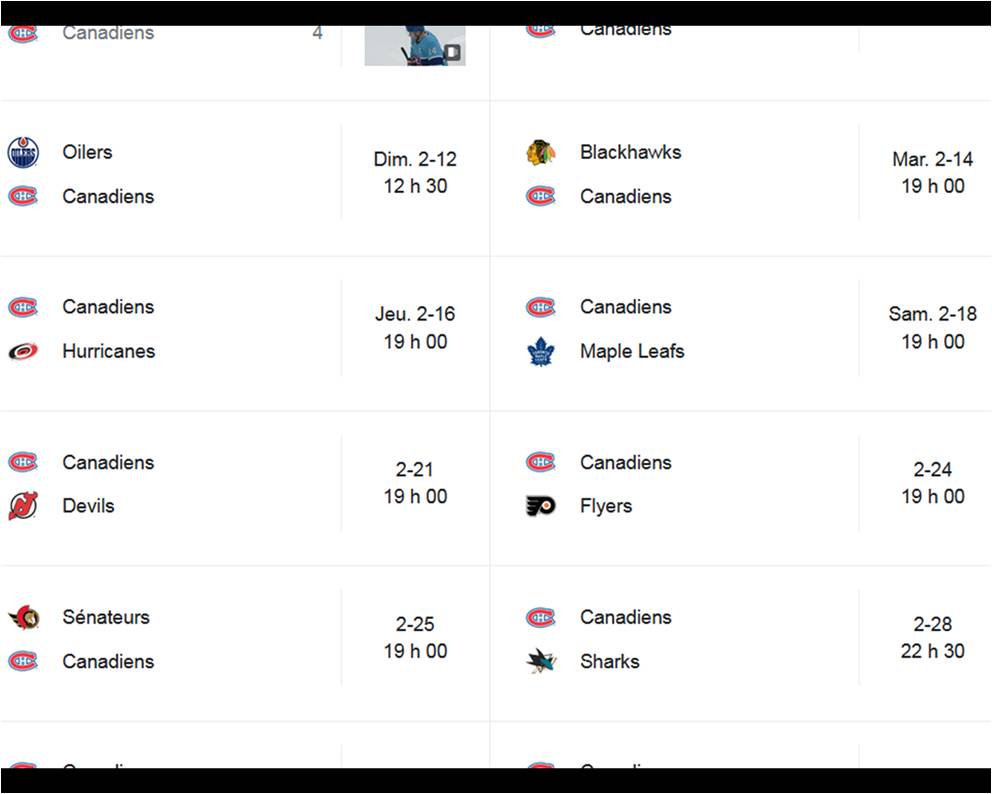Open the game dated Mar. 2-14
Viewport: 992px width, 794px height.
(x=932, y=172)
